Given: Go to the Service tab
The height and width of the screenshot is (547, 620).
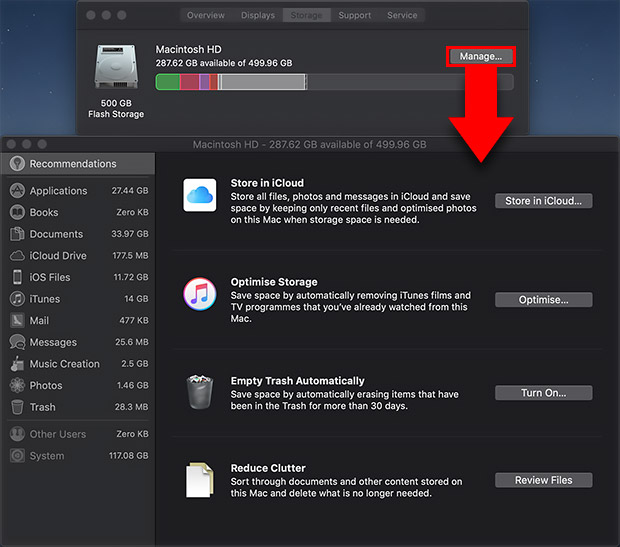Looking at the screenshot, I should pyautogui.click(x=402, y=15).
